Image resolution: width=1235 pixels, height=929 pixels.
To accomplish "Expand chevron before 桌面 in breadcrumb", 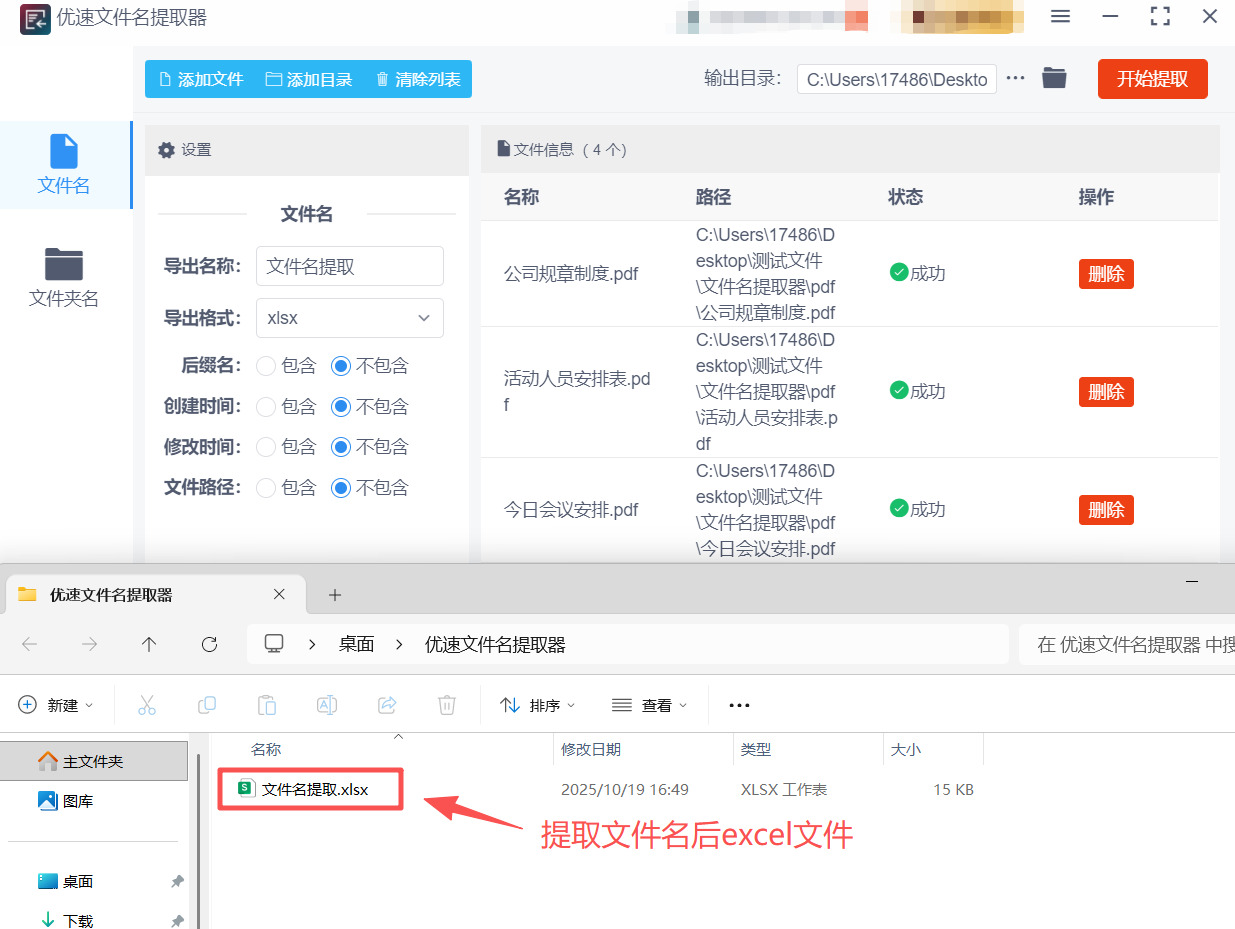I will click(x=313, y=645).
